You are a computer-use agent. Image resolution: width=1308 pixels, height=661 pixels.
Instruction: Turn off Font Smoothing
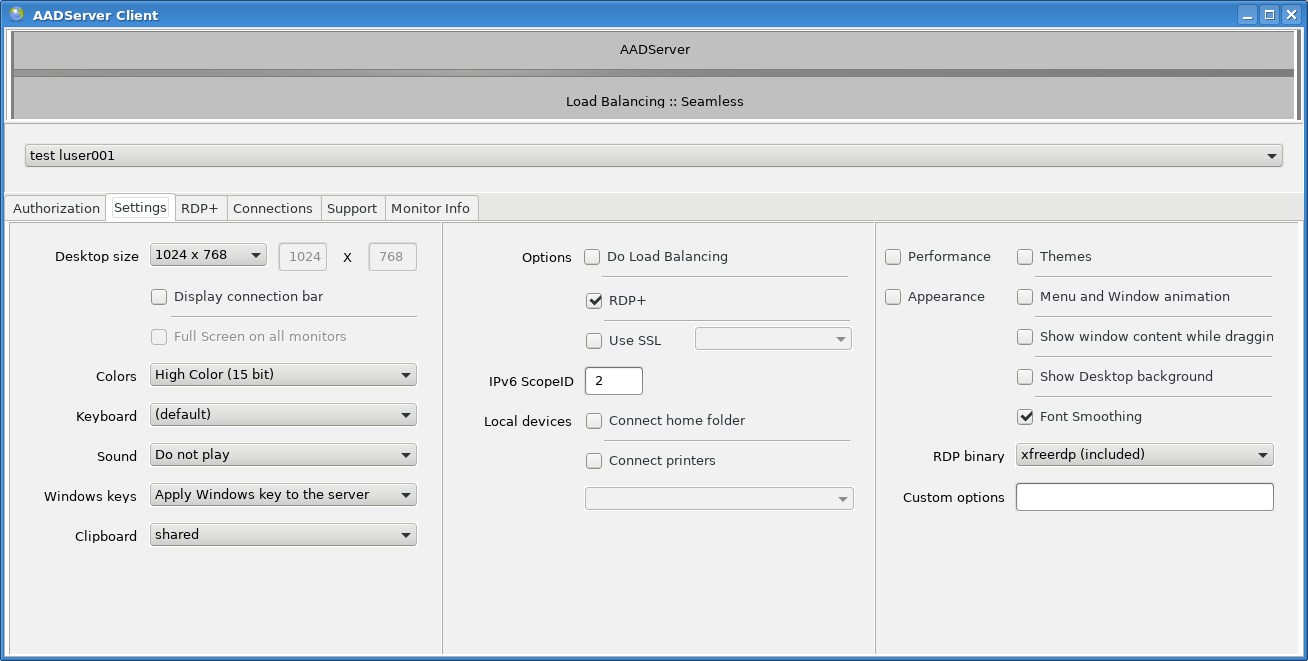[1025, 417]
